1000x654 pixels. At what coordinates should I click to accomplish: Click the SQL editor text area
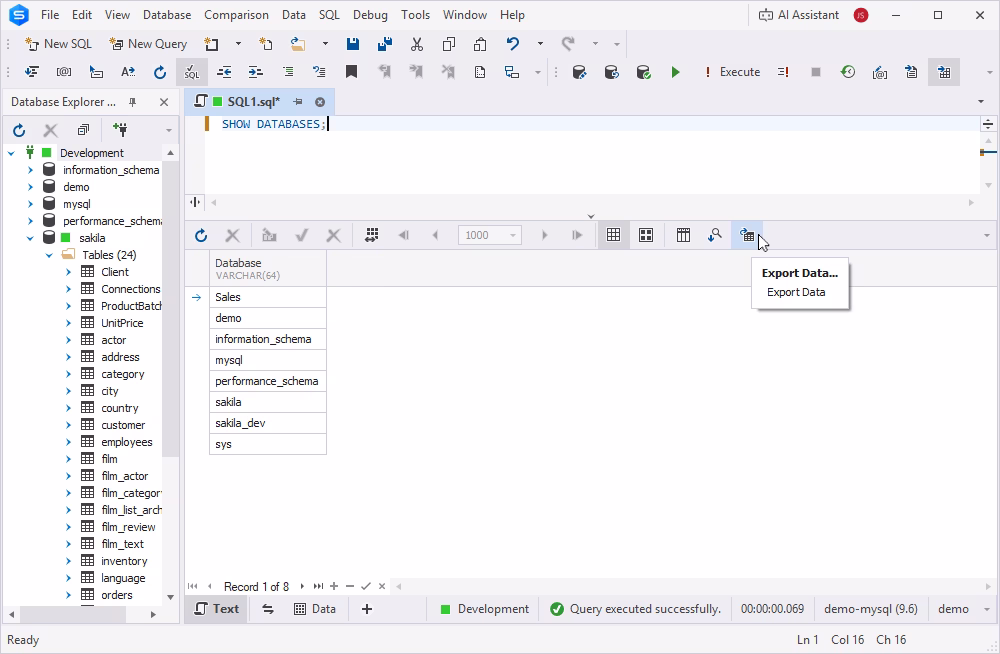(x=591, y=155)
